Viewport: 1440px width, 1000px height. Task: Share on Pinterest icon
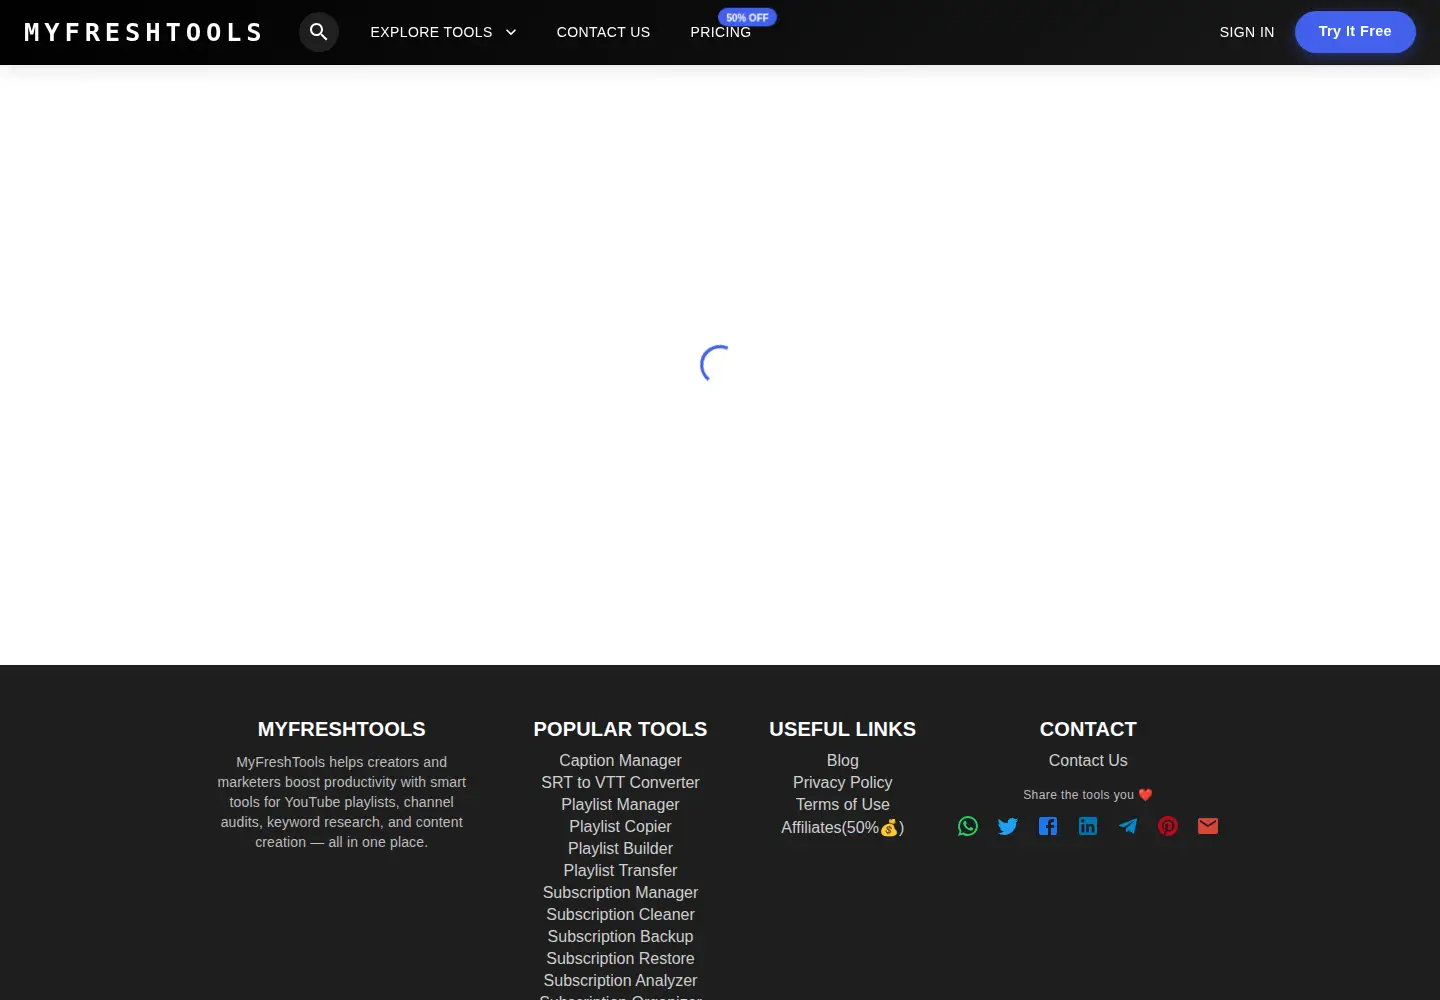pos(1168,826)
